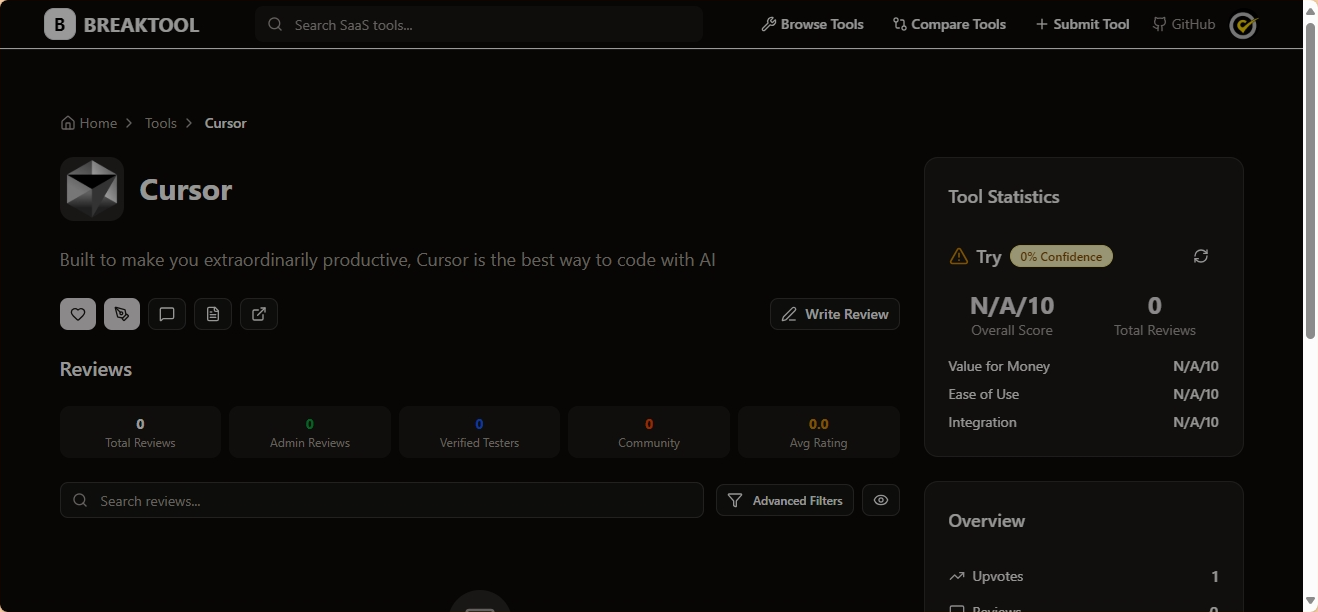
Task: Select the Admin Reviews stat card
Action: [310, 432]
